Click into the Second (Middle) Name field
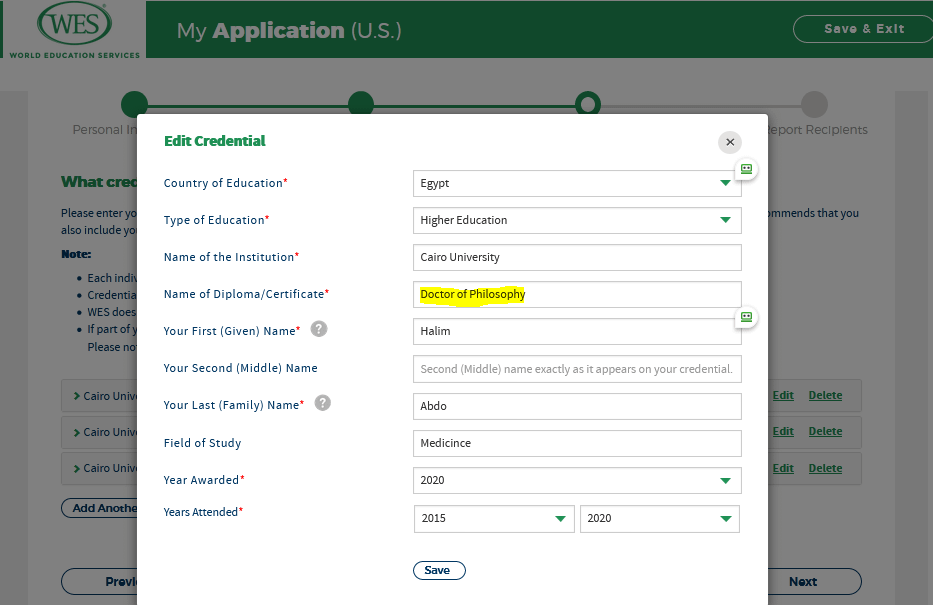933x605 pixels. click(x=577, y=368)
